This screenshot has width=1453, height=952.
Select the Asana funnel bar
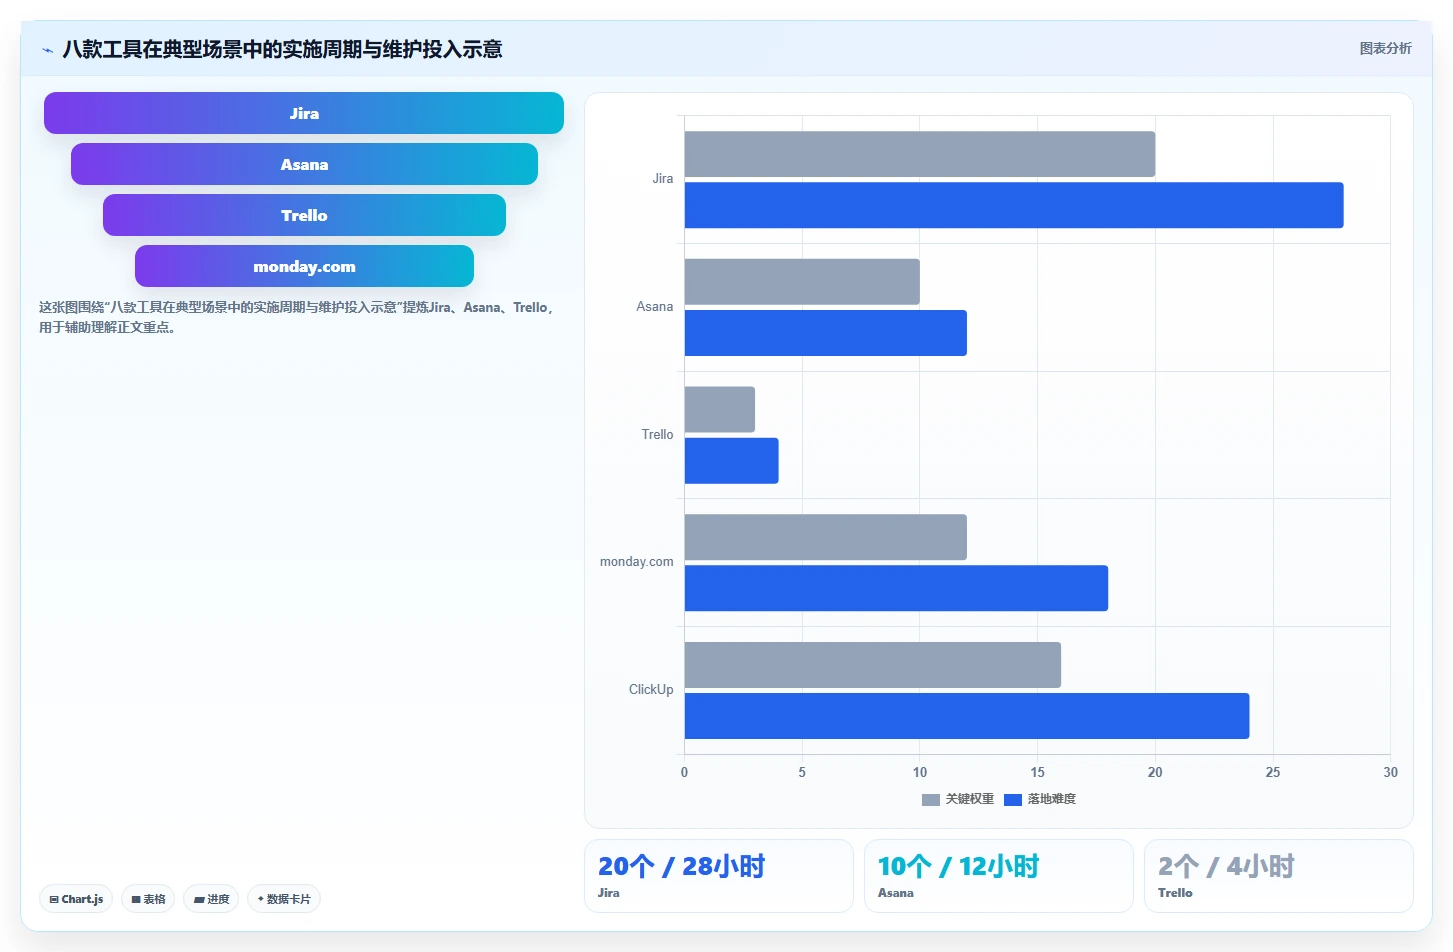point(304,164)
